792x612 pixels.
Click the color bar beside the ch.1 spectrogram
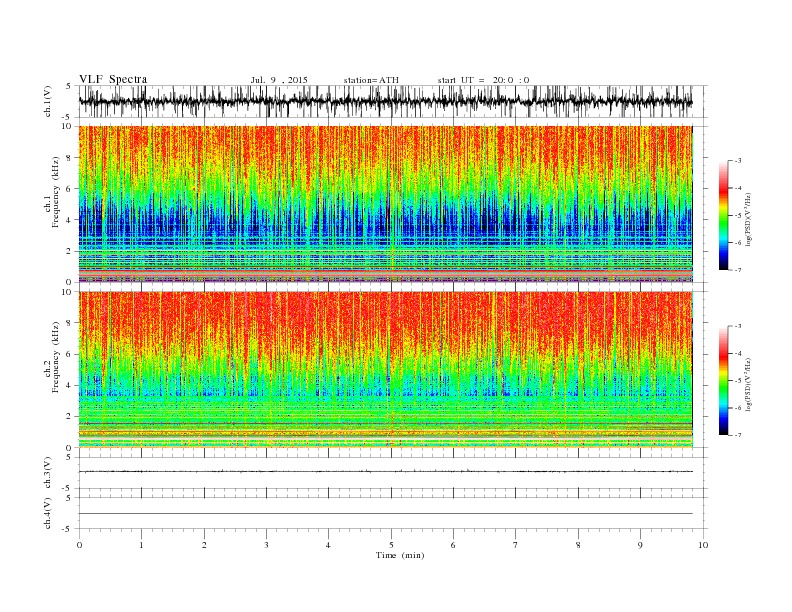(723, 215)
